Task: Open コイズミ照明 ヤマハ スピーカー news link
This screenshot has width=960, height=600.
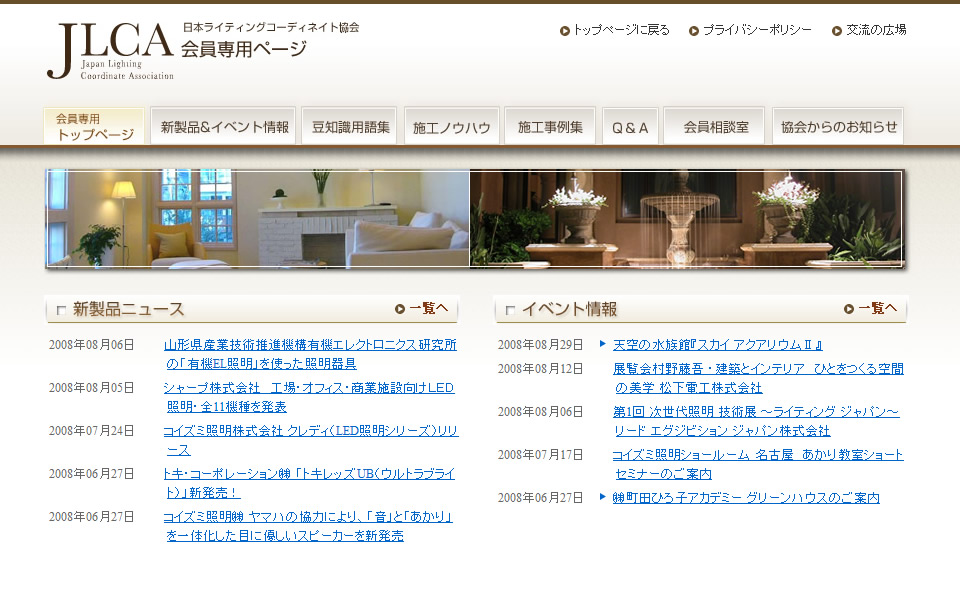Action: [308, 525]
